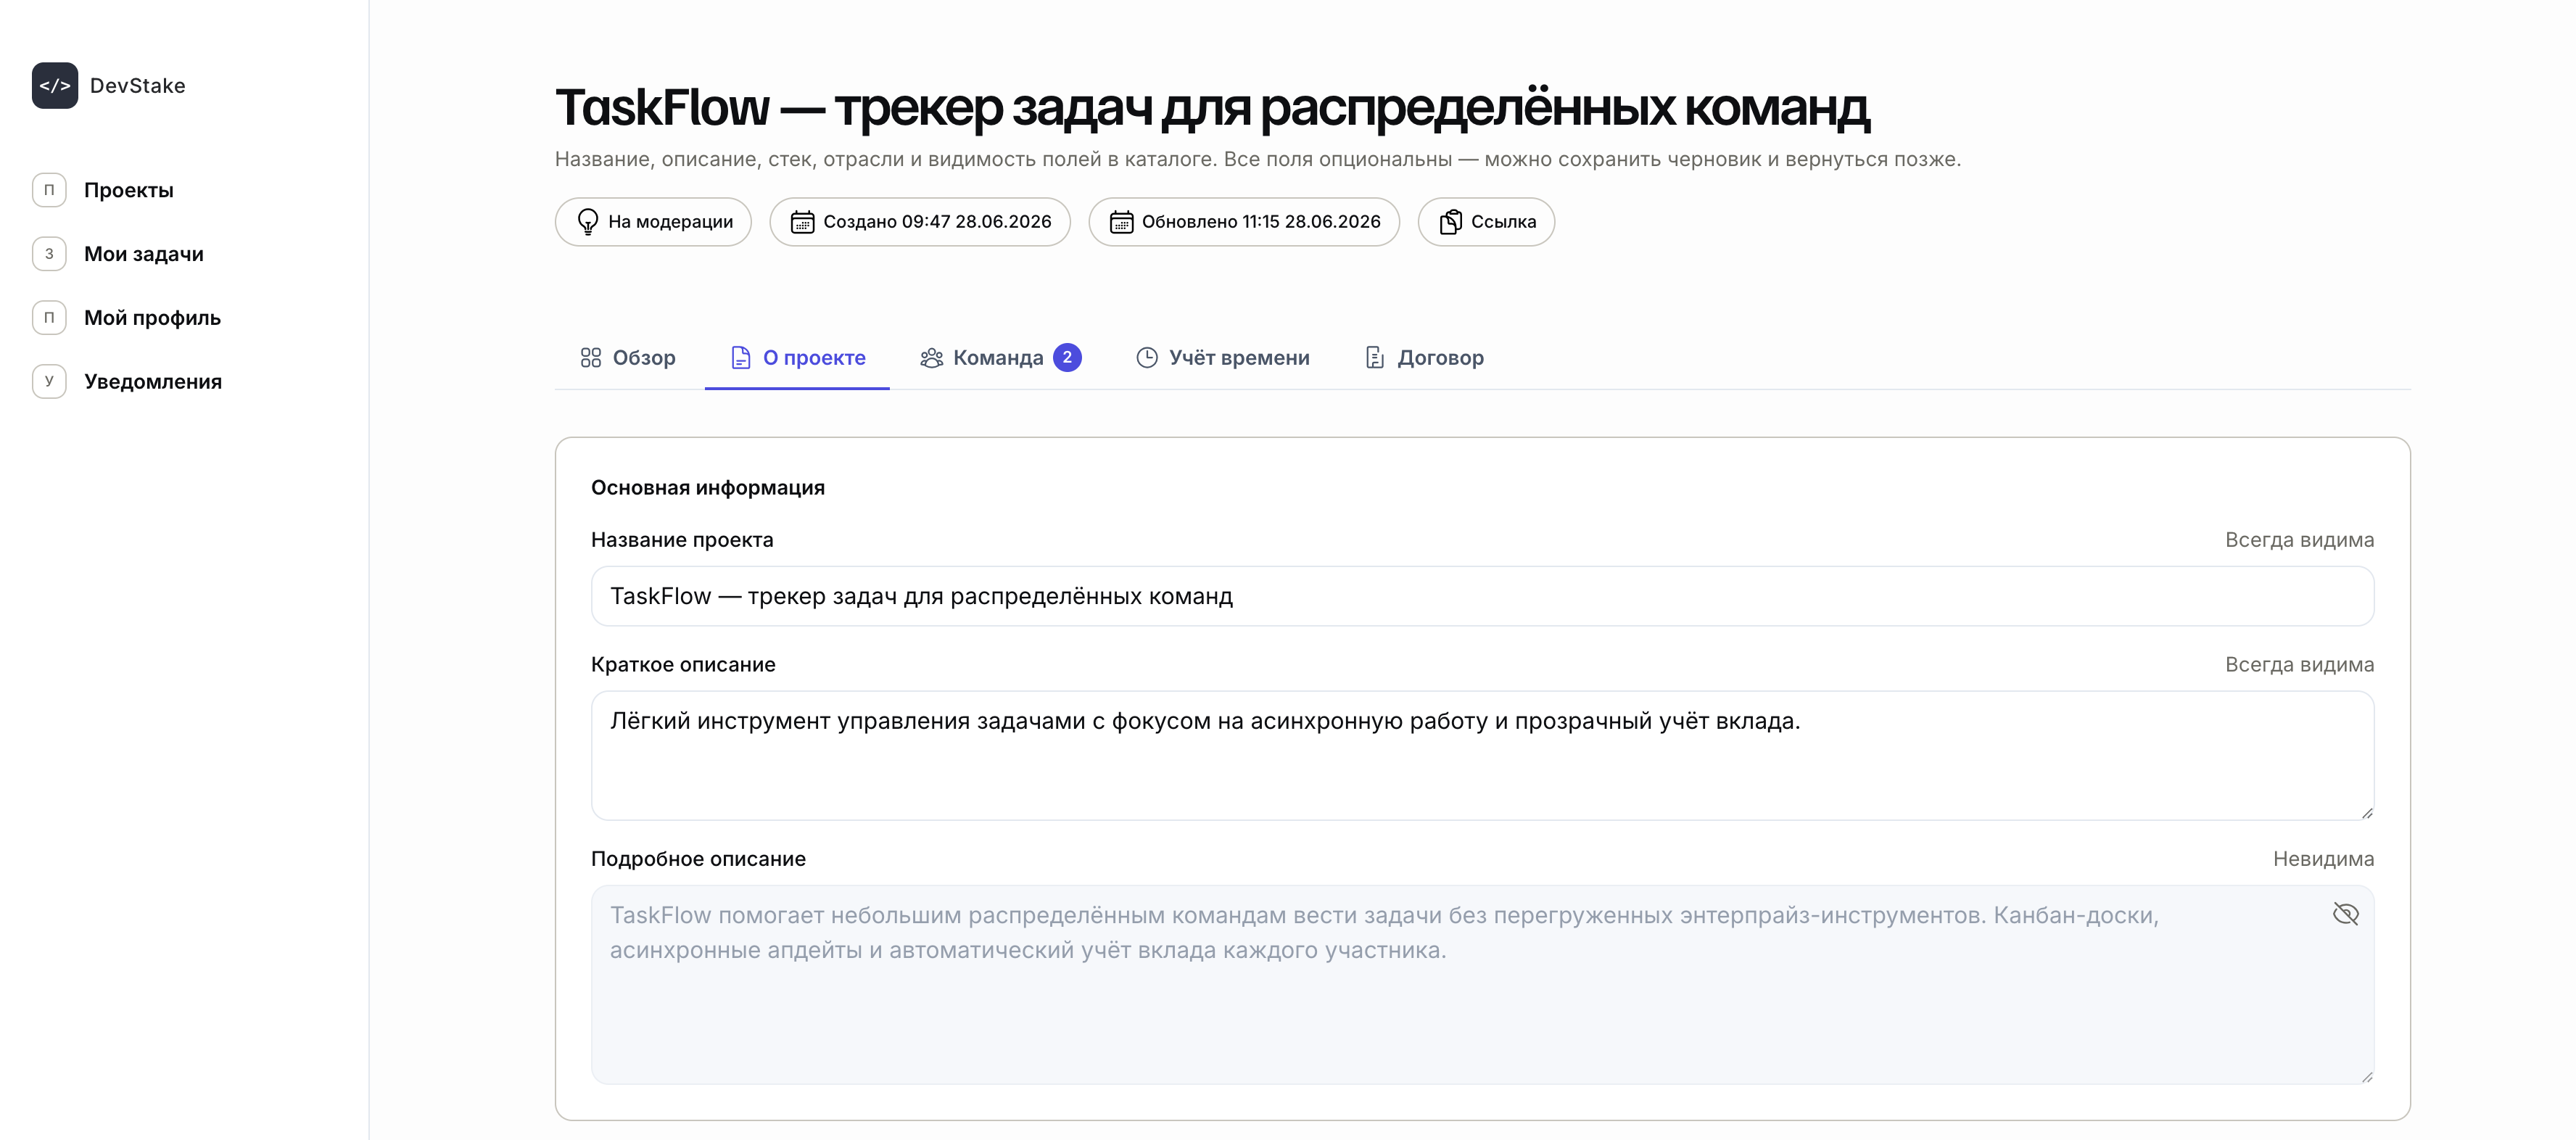Switch to Учёт времени tab
2576x1140 pixels.
(1222, 358)
